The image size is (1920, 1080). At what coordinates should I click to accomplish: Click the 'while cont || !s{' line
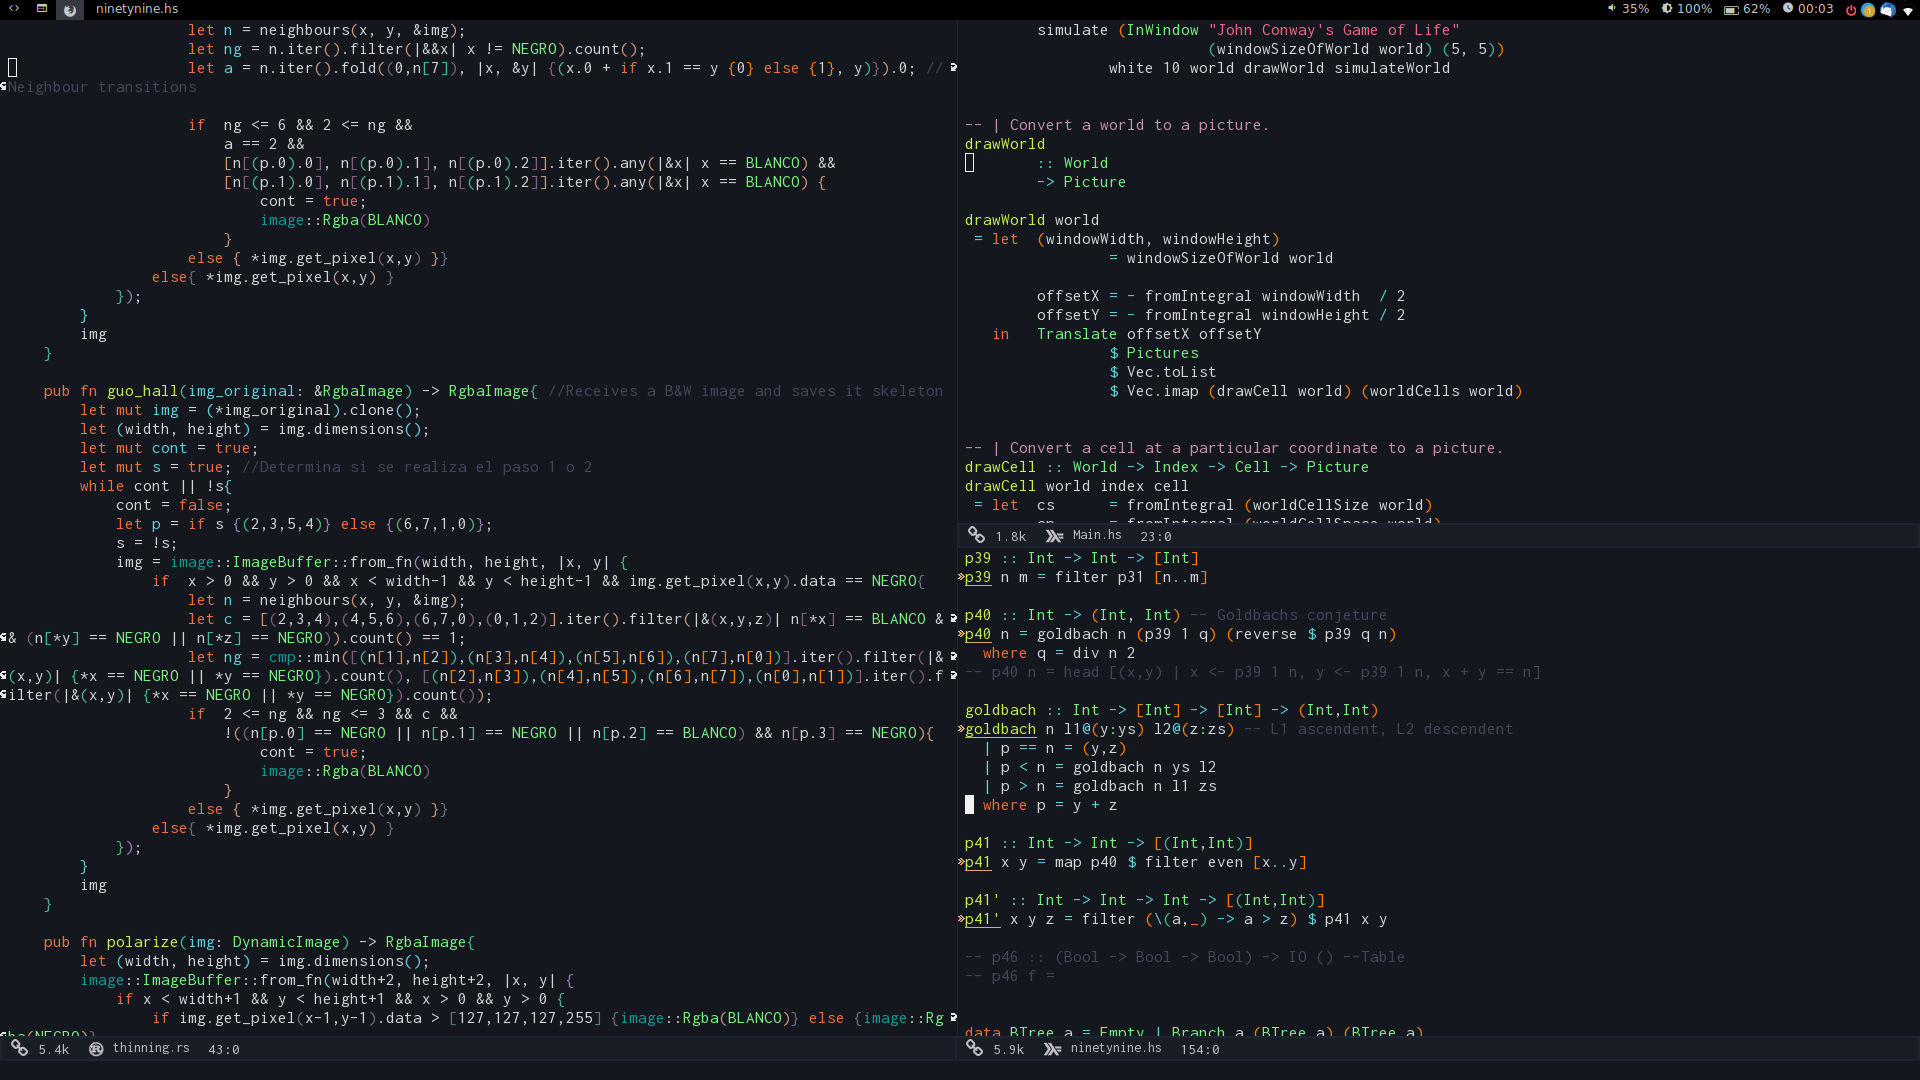point(156,486)
